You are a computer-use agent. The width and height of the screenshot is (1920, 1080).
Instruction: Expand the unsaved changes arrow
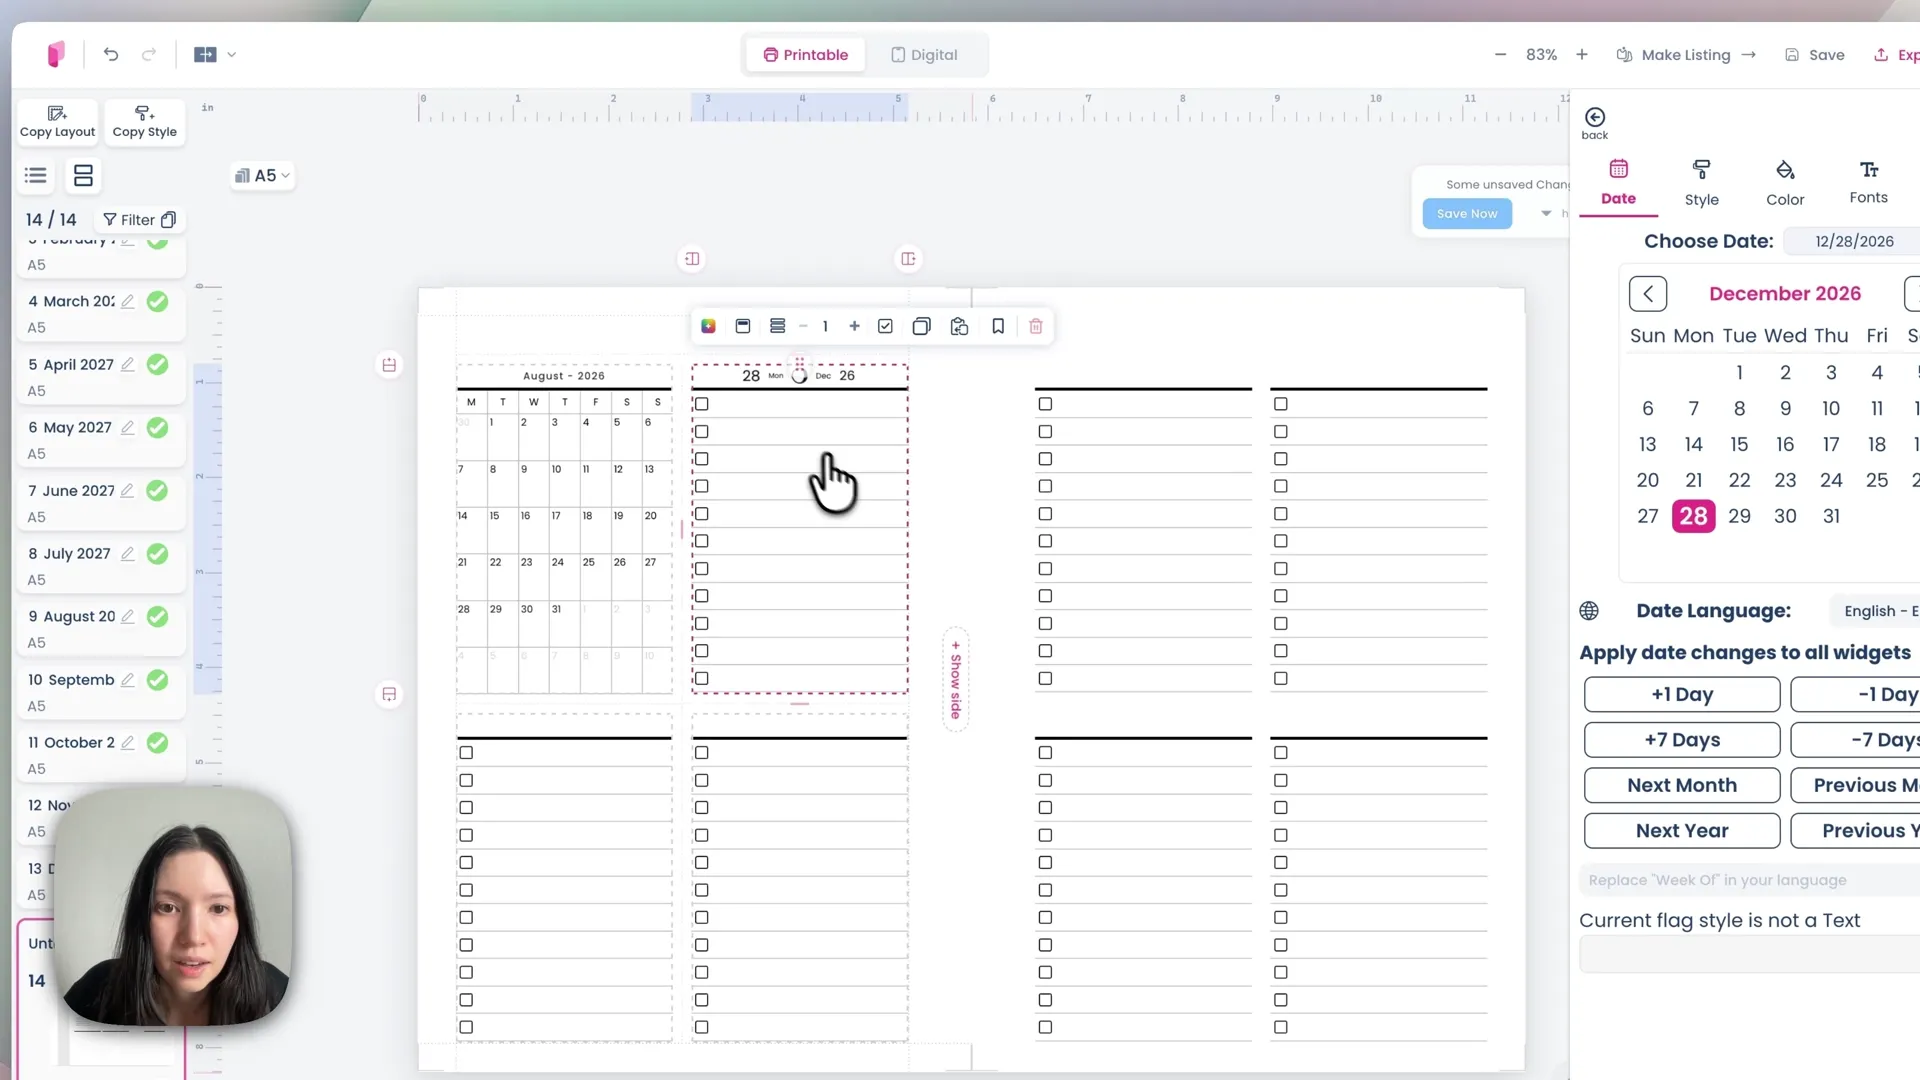coord(1546,213)
